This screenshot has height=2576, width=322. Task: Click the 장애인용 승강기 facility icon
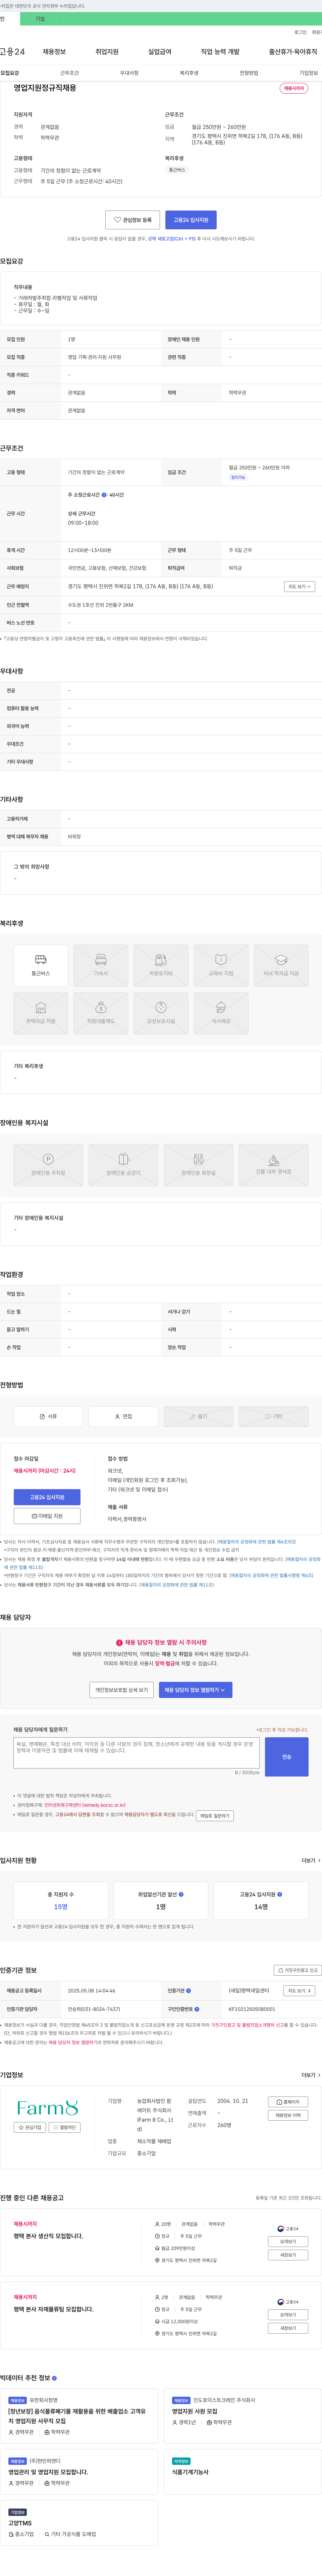(x=123, y=1165)
